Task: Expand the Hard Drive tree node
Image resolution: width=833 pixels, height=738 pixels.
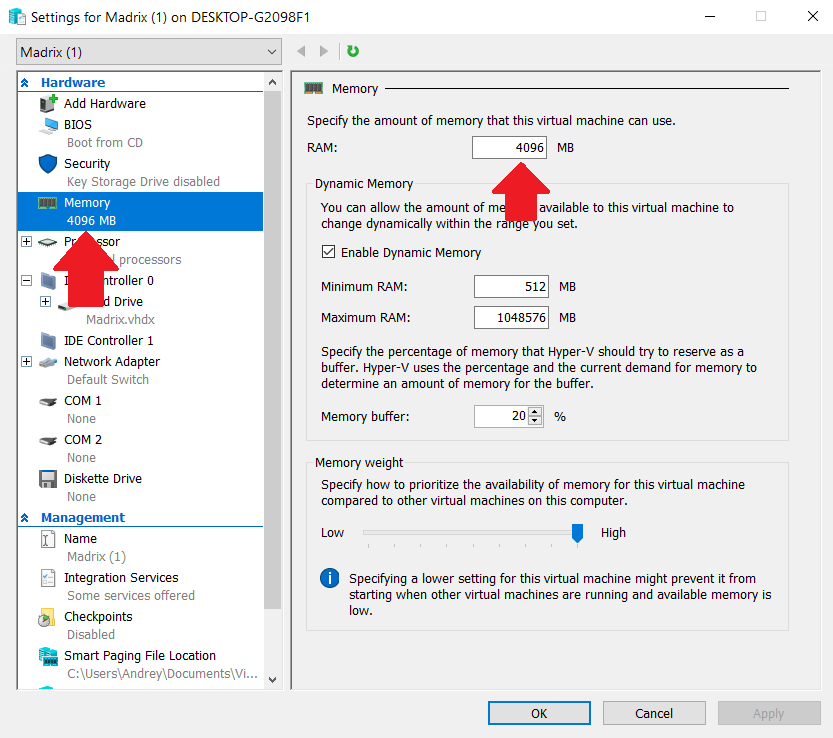Action: click(x=46, y=302)
